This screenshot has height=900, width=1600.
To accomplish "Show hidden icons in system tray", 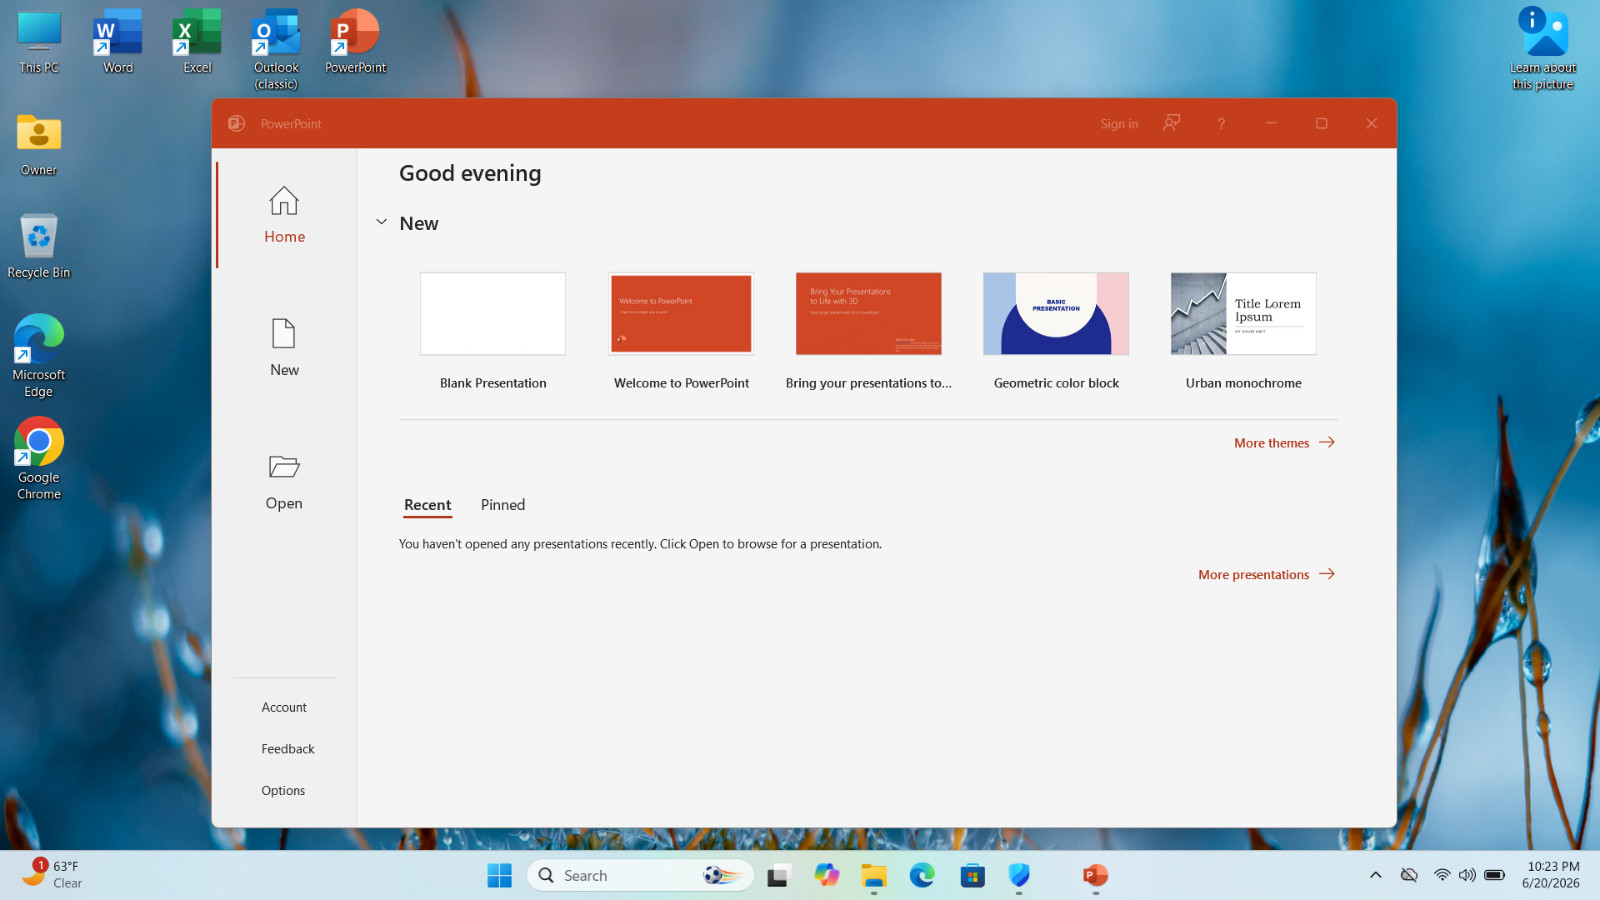I will click(x=1376, y=875).
